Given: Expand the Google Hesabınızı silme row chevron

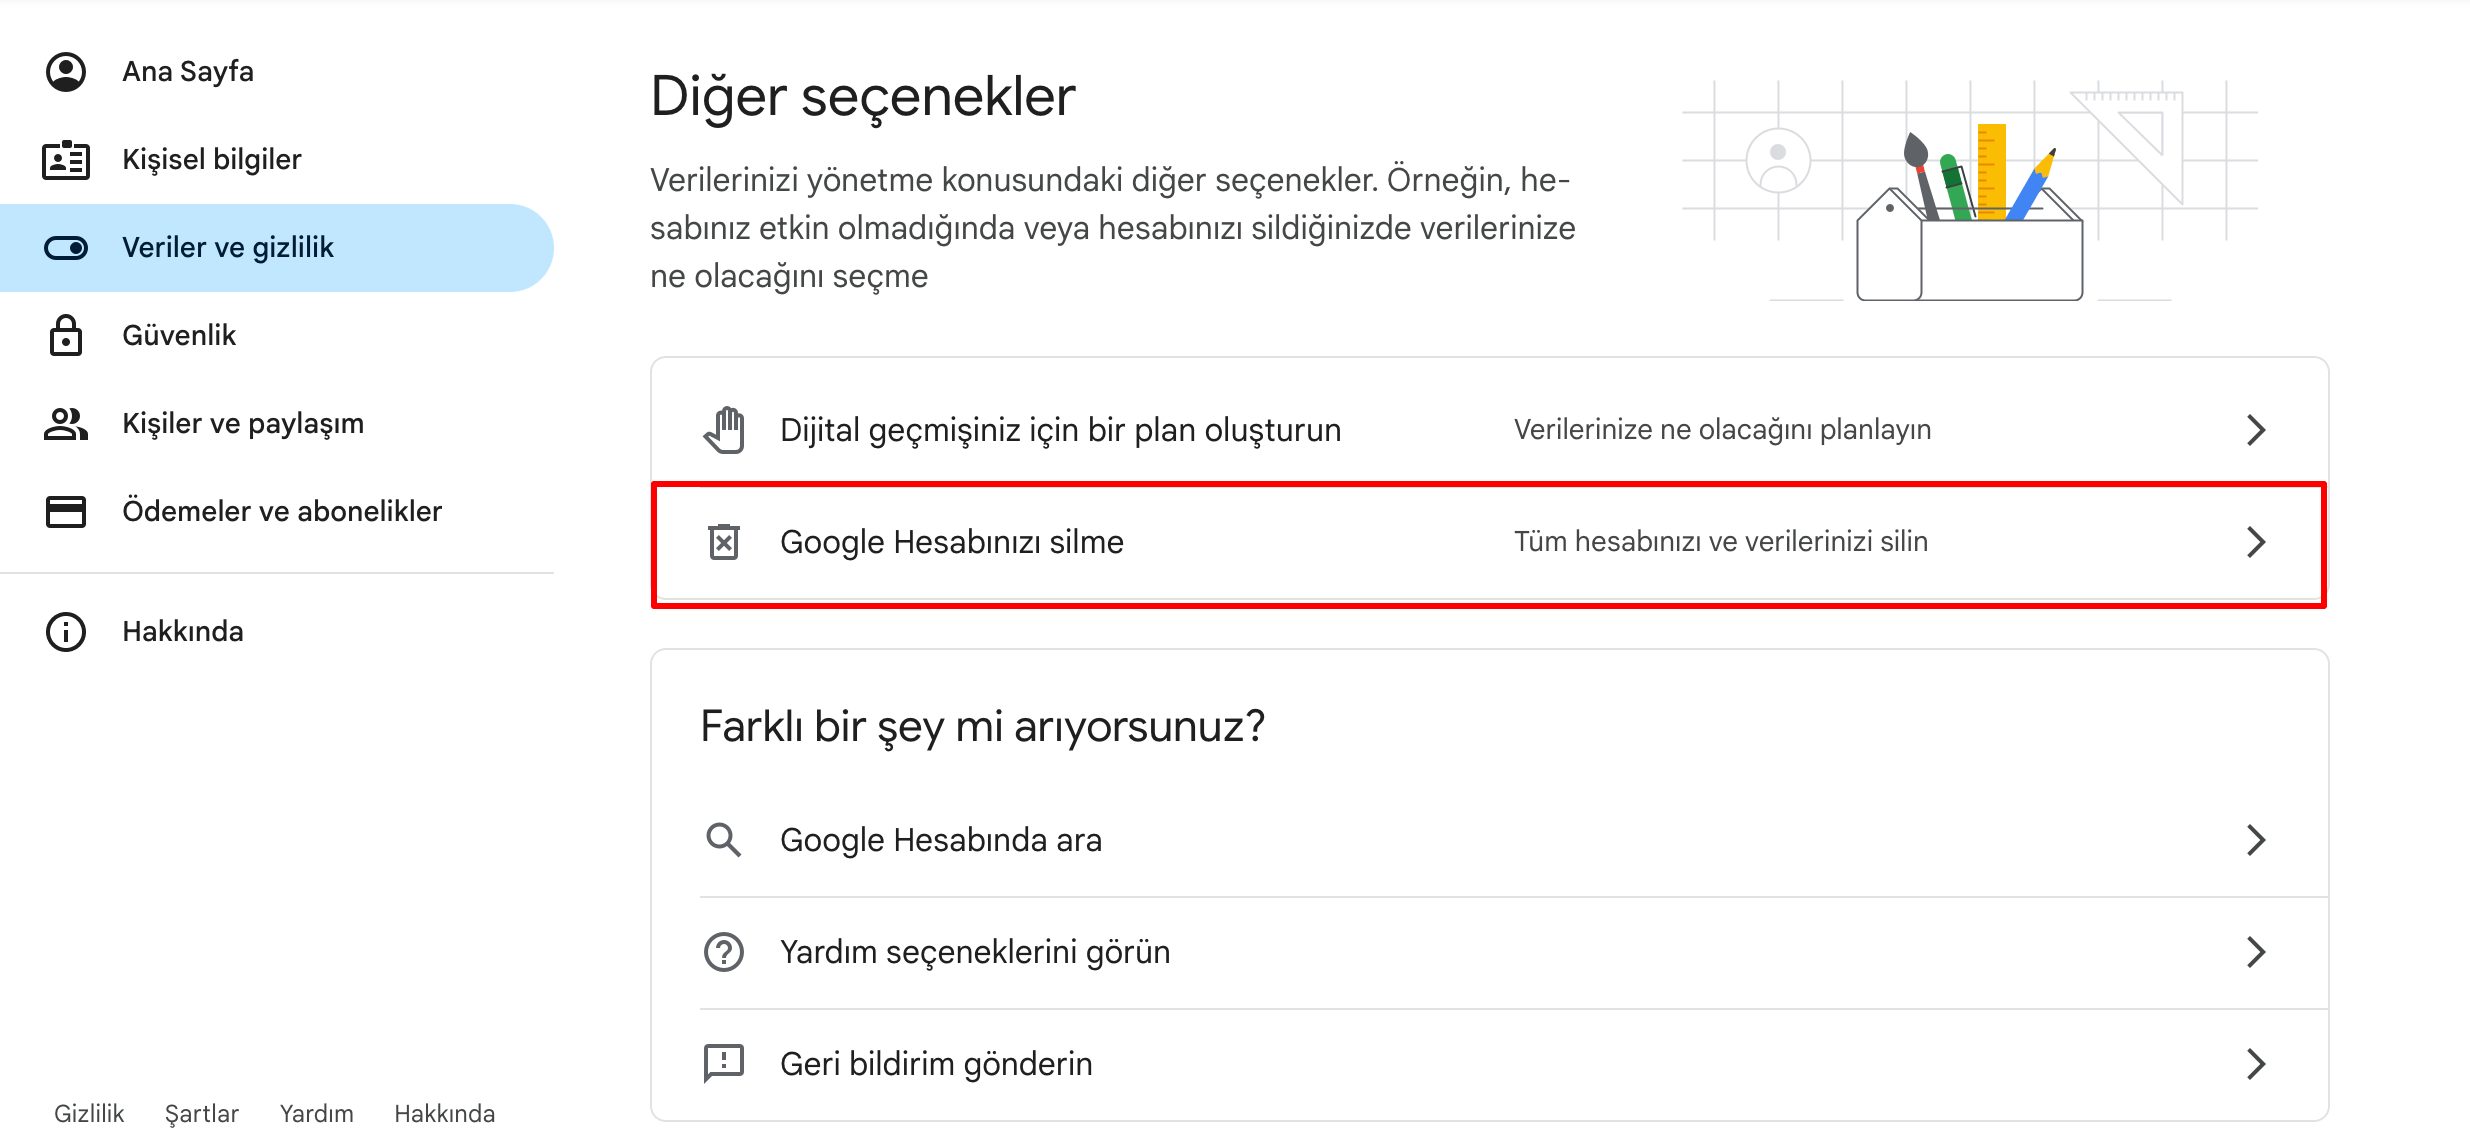Looking at the screenshot, I should (2257, 541).
